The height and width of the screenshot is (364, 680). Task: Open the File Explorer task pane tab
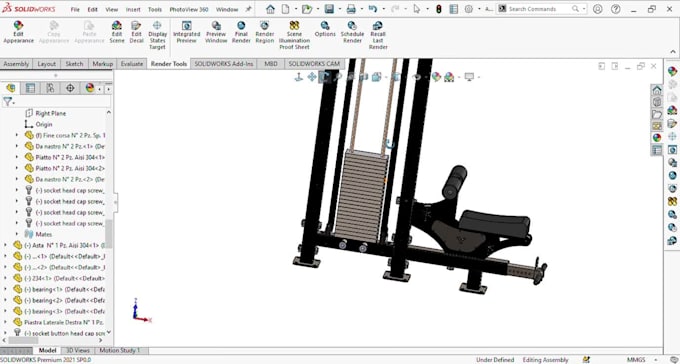click(x=657, y=114)
